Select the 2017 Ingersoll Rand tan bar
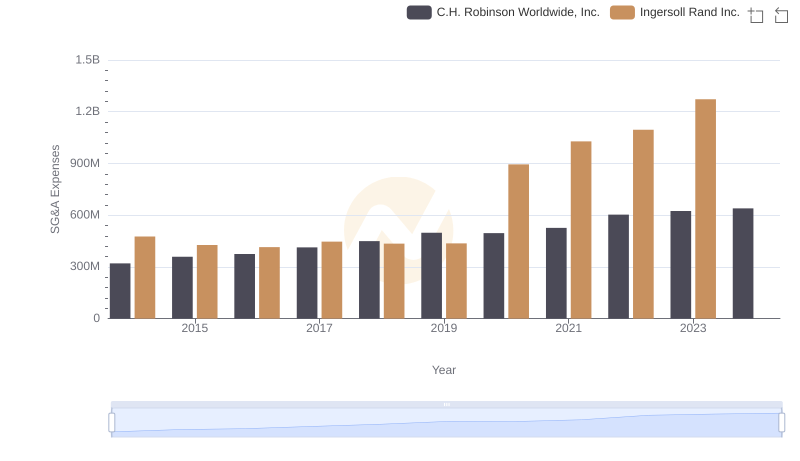The width and height of the screenshot is (800, 461). click(332, 280)
